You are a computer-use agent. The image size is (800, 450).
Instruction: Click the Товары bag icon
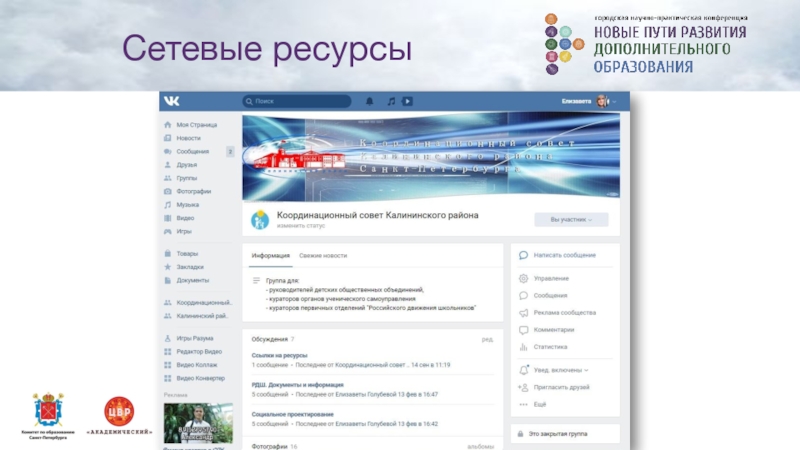click(x=167, y=254)
